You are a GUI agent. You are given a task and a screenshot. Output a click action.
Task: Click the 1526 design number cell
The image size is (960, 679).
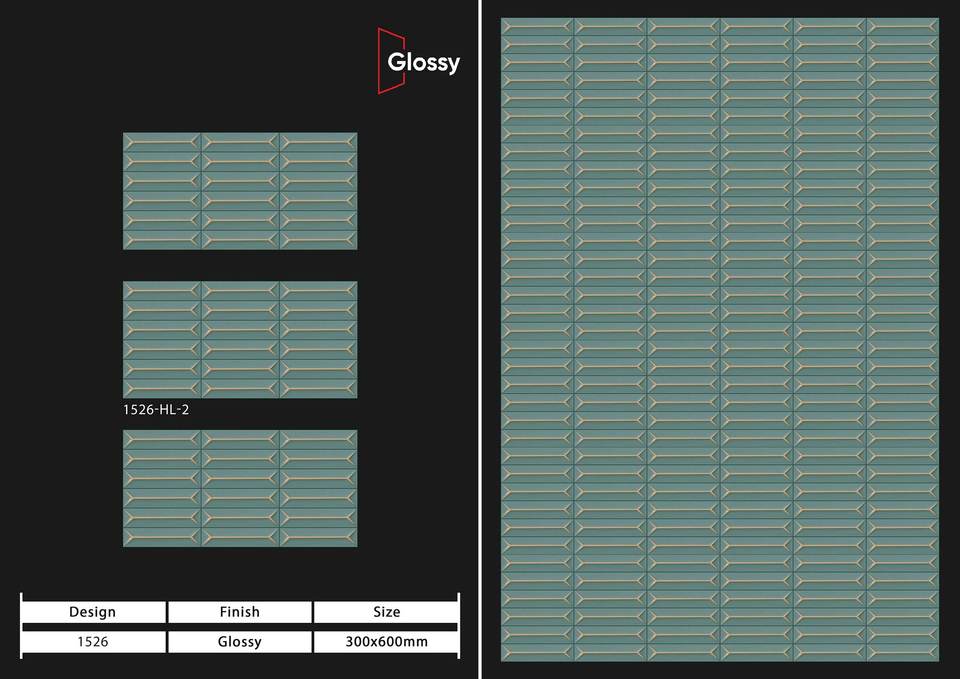point(93,642)
